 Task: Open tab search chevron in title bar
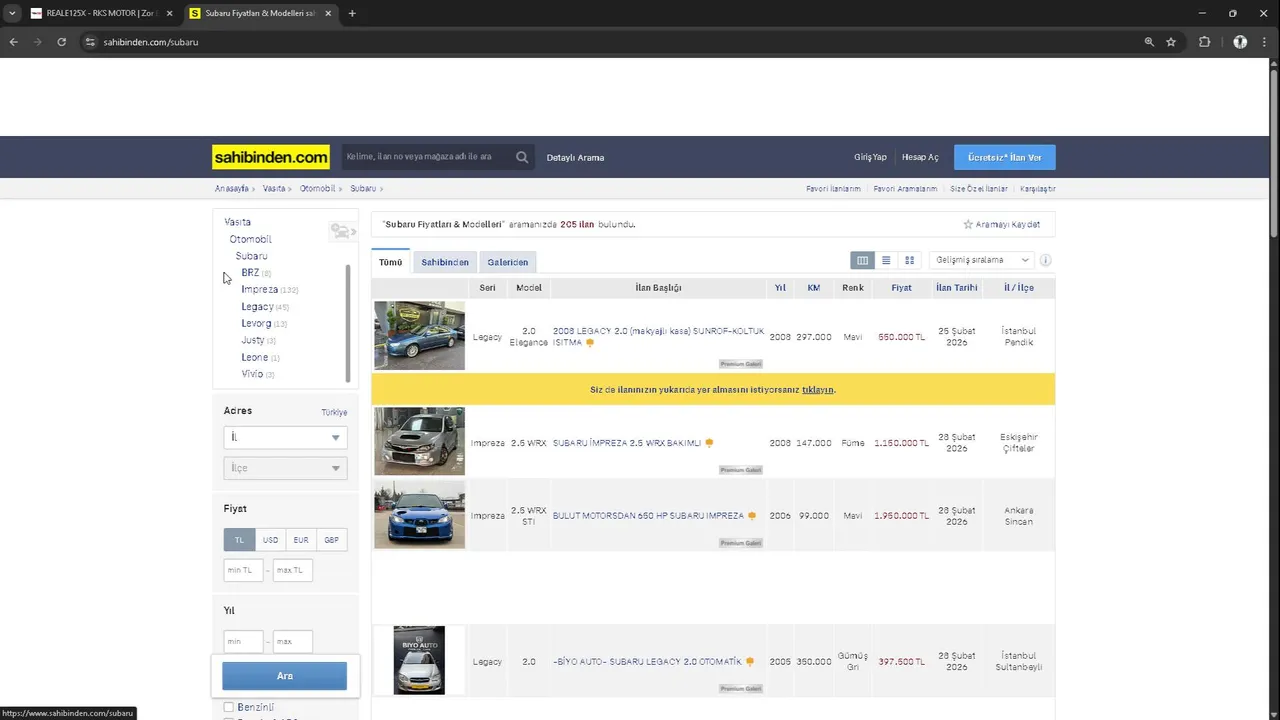point(12,13)
